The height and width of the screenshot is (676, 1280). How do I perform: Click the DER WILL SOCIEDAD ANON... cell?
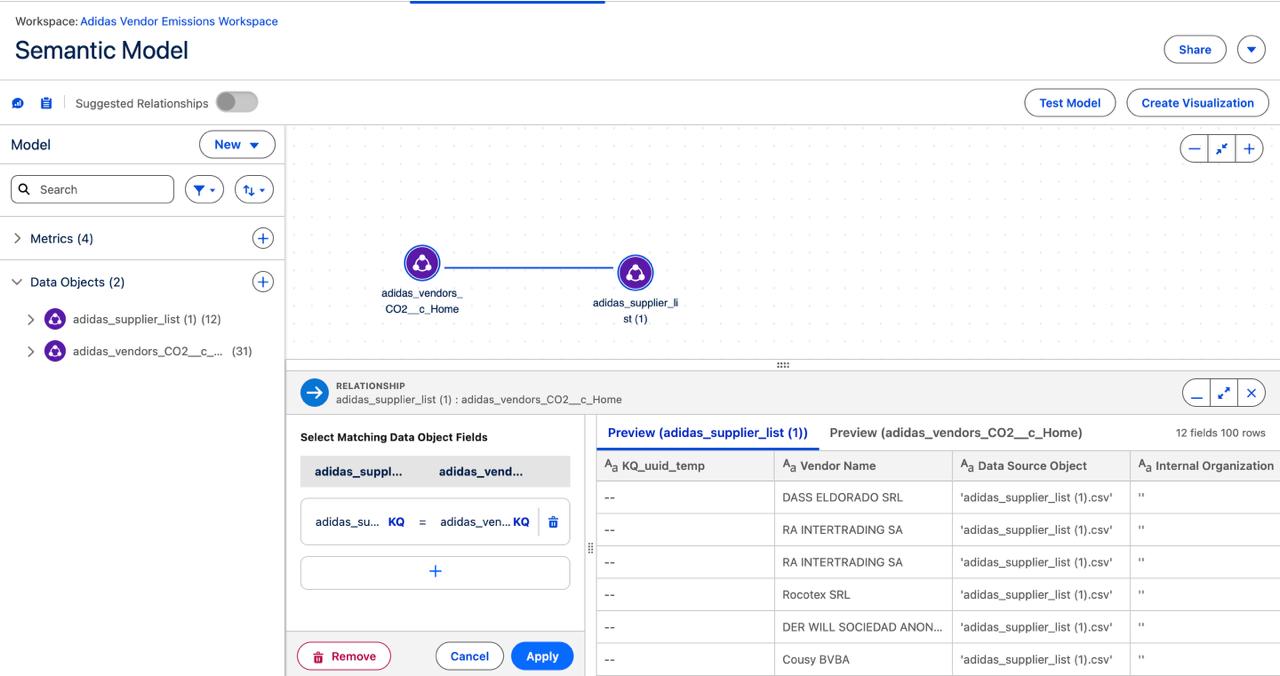tap(863, 627)
